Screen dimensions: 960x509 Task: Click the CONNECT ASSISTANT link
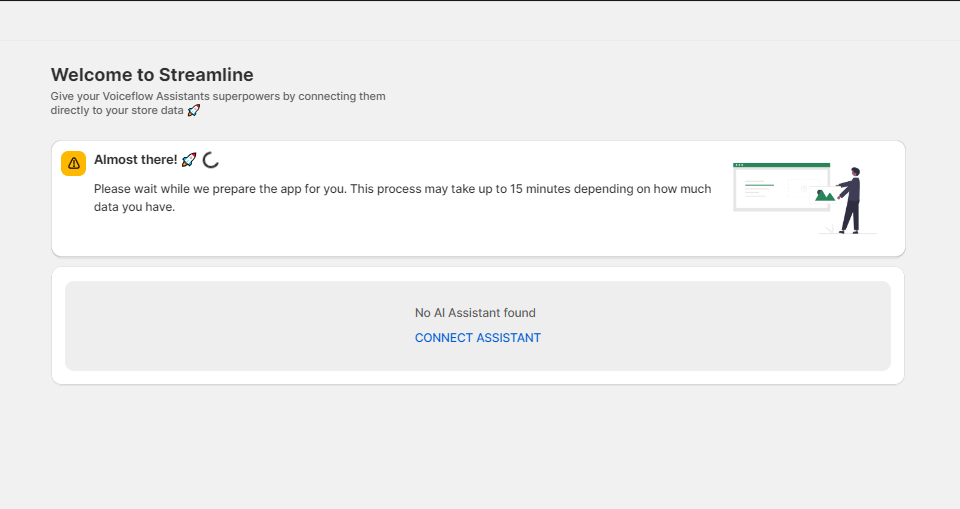(x=478, y=337)
